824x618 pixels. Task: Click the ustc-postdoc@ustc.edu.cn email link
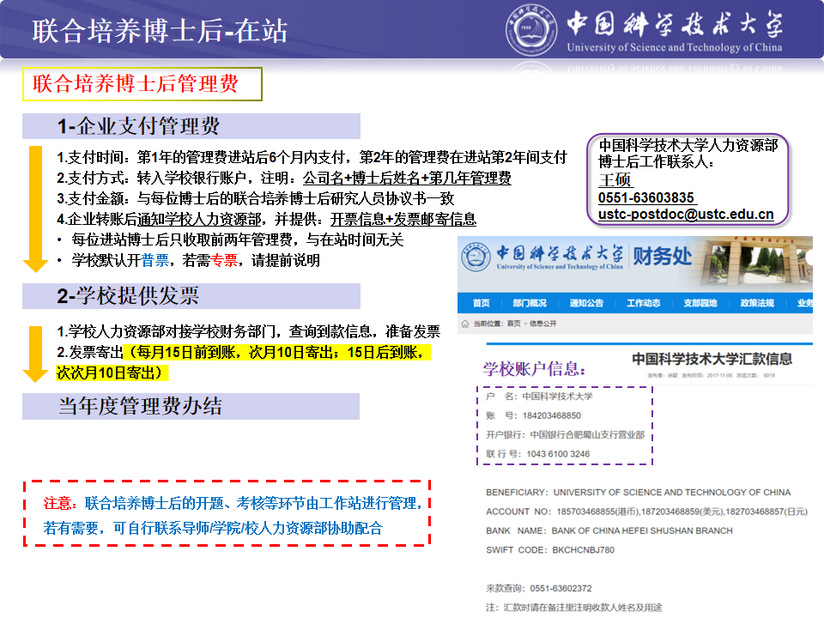pyautogui.click(x=686, y=214)
